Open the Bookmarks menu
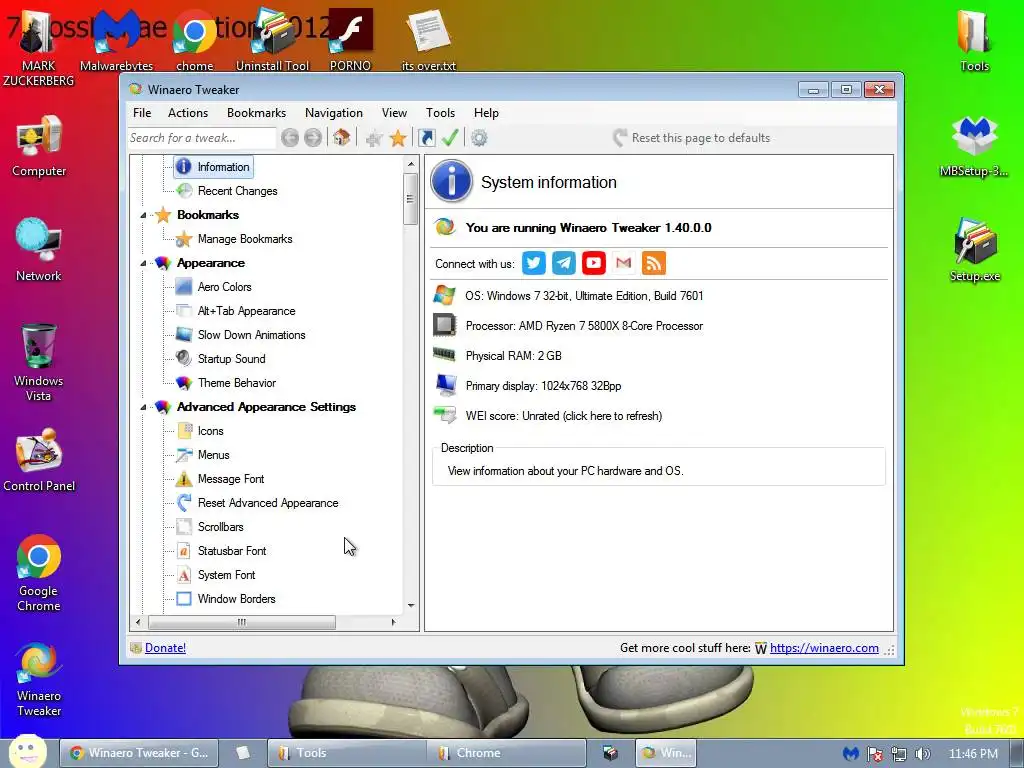Image resolution: width=1024 pixels, height=768 pixels. (257, 113)
